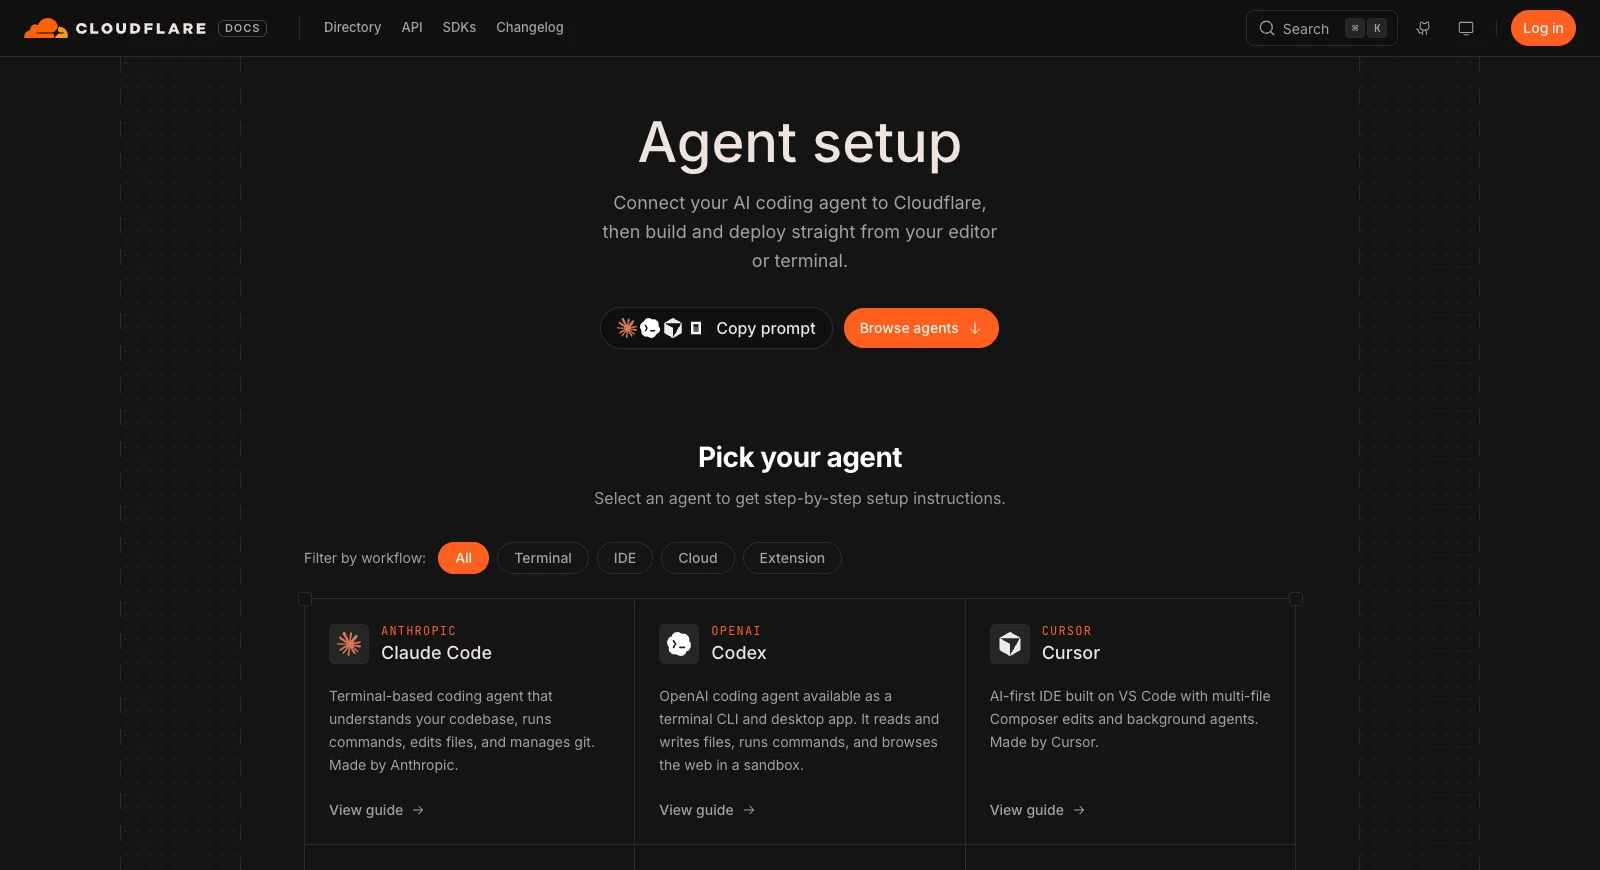Open the Directory nav item
1600x870 pixels.
[x=352, y=28]
